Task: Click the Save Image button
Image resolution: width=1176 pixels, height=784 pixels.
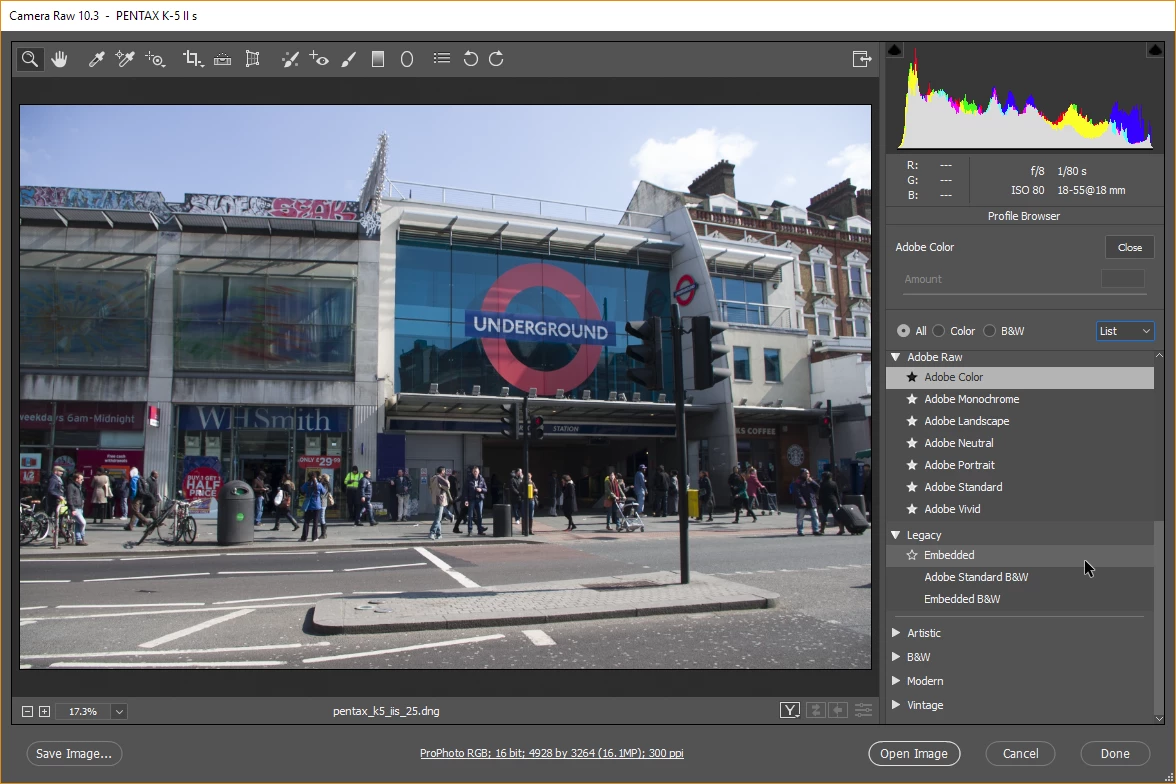Action: 74,753
